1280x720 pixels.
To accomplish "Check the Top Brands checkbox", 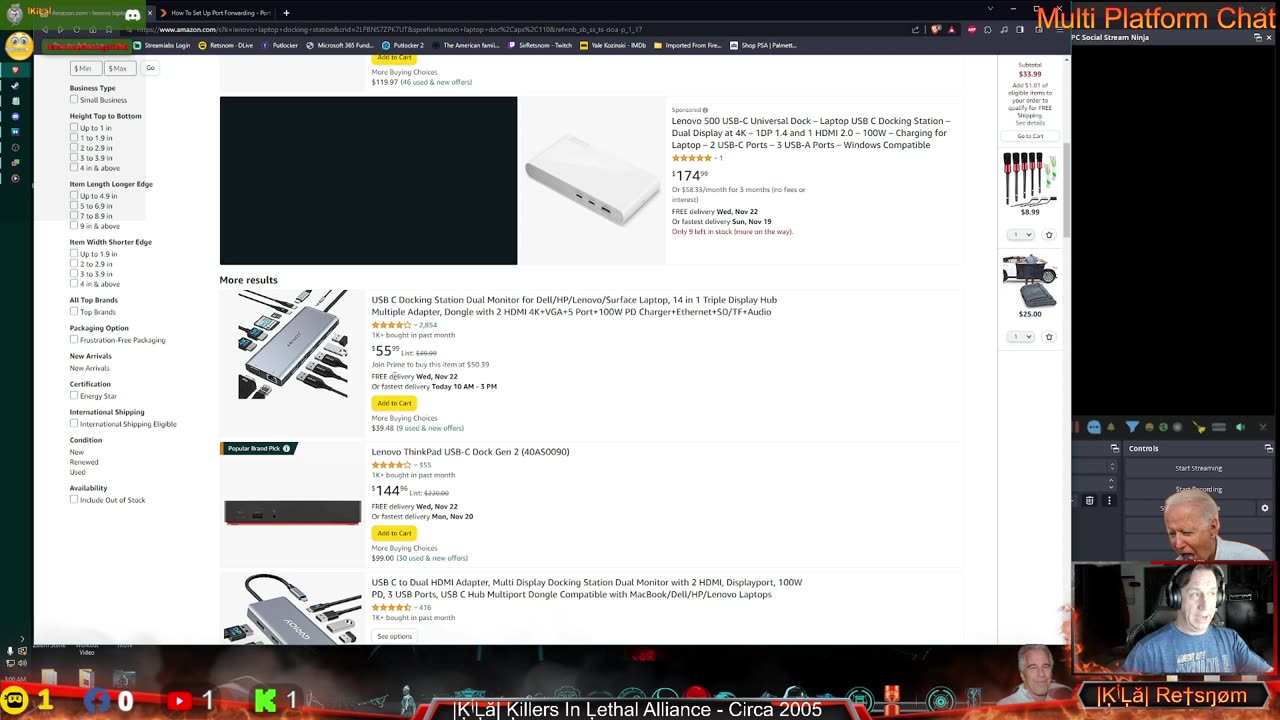I will click(x=74, y=312).
